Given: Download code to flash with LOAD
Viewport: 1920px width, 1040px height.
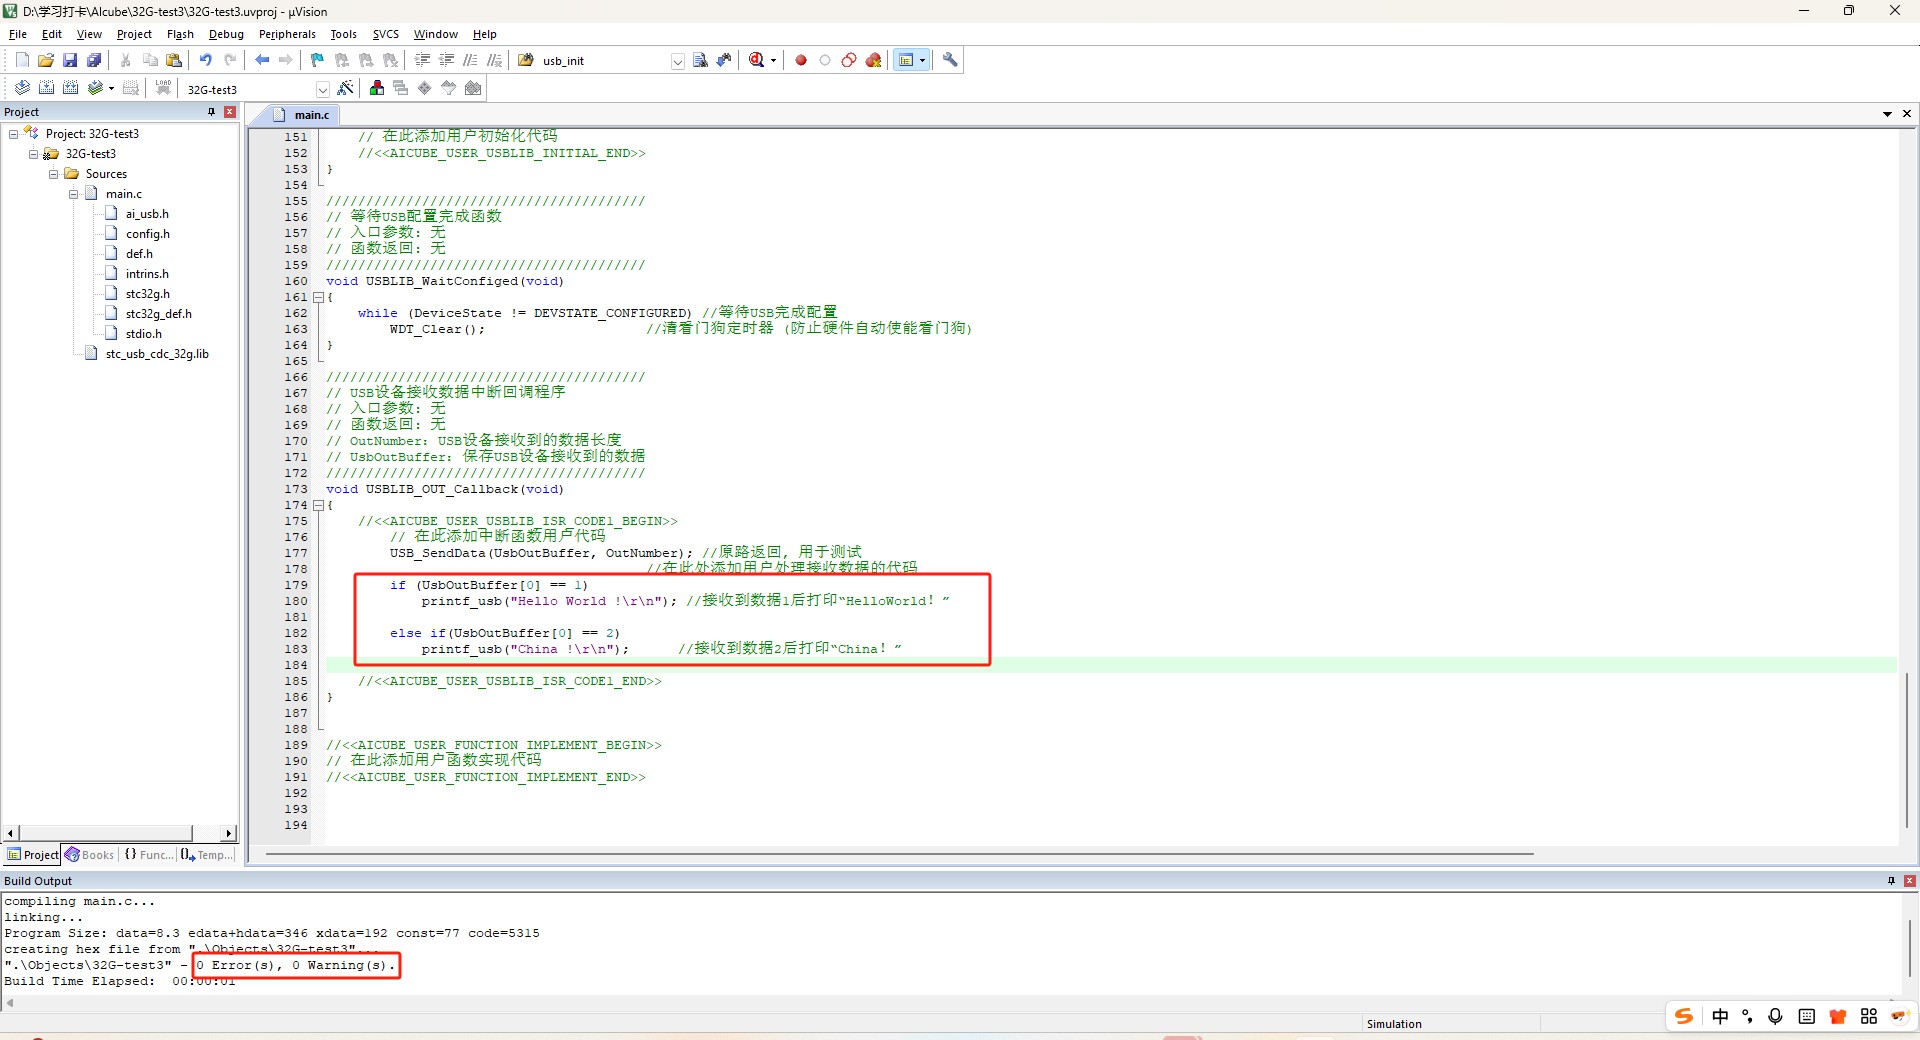Looking at the screenshot, I should (163, 88).
